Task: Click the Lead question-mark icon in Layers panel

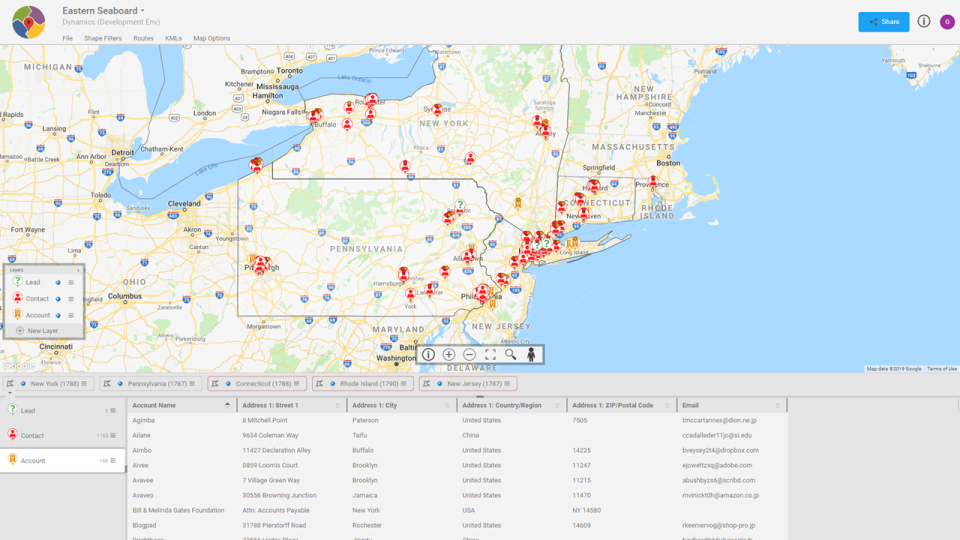Action: click(18, 281)
